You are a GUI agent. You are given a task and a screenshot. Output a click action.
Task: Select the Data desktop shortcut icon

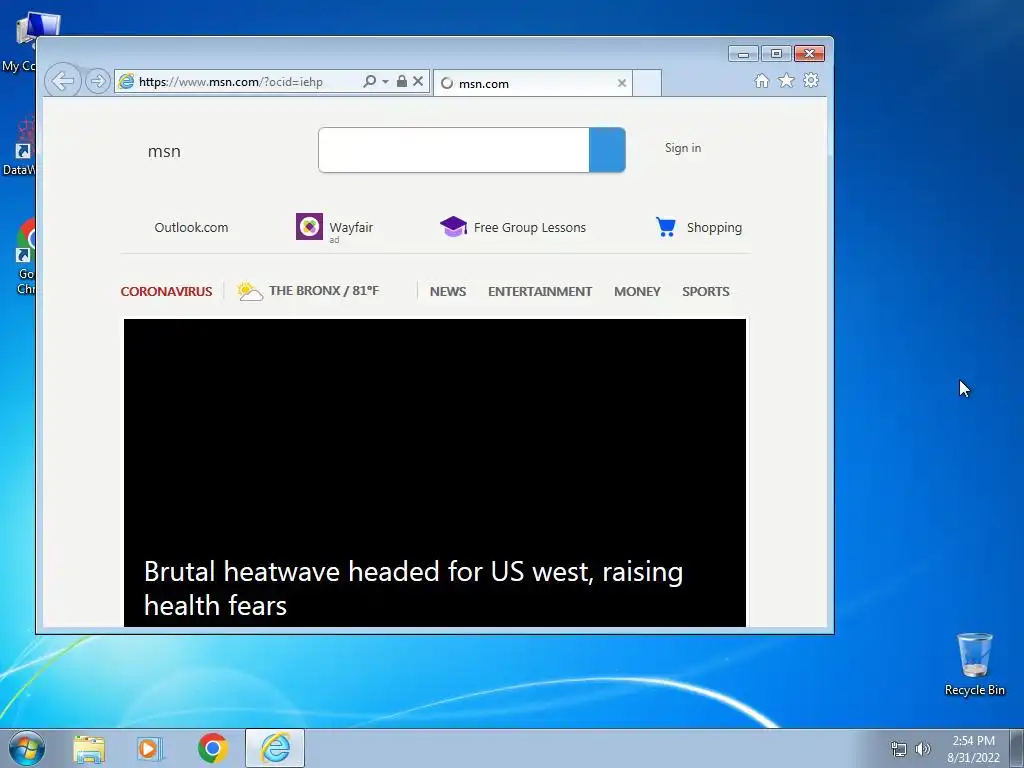coord(20,146)
